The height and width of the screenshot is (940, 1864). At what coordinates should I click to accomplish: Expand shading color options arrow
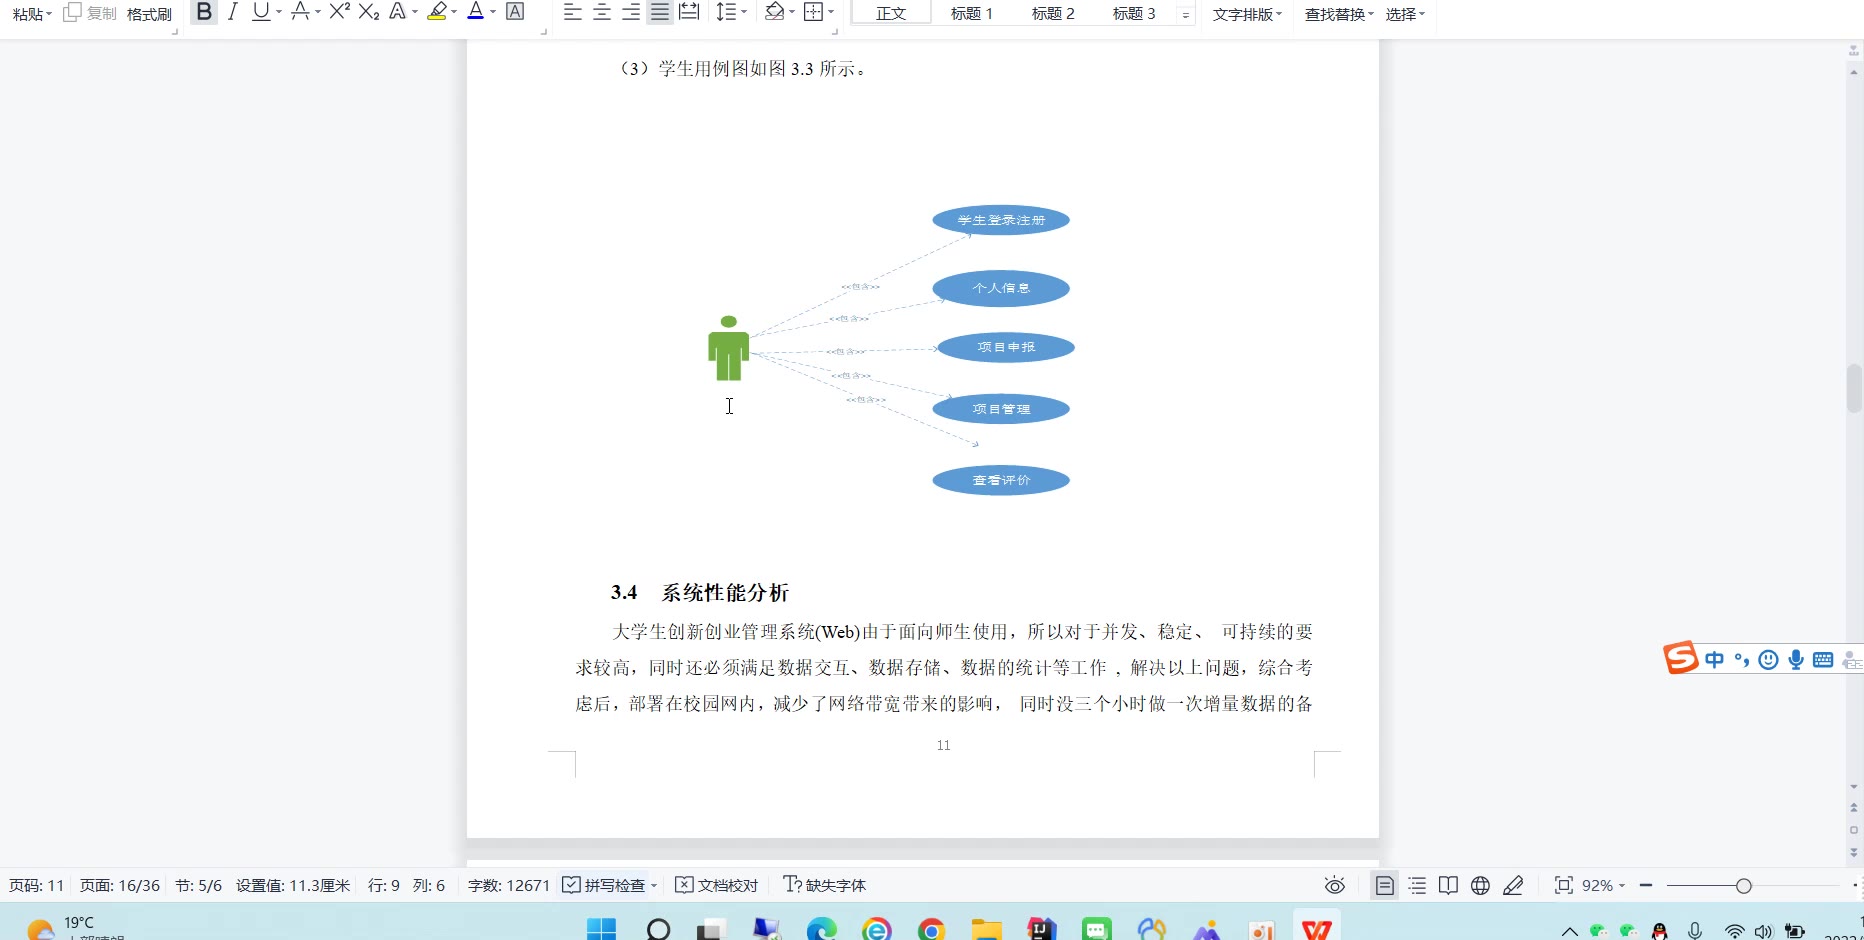[791, 12]
